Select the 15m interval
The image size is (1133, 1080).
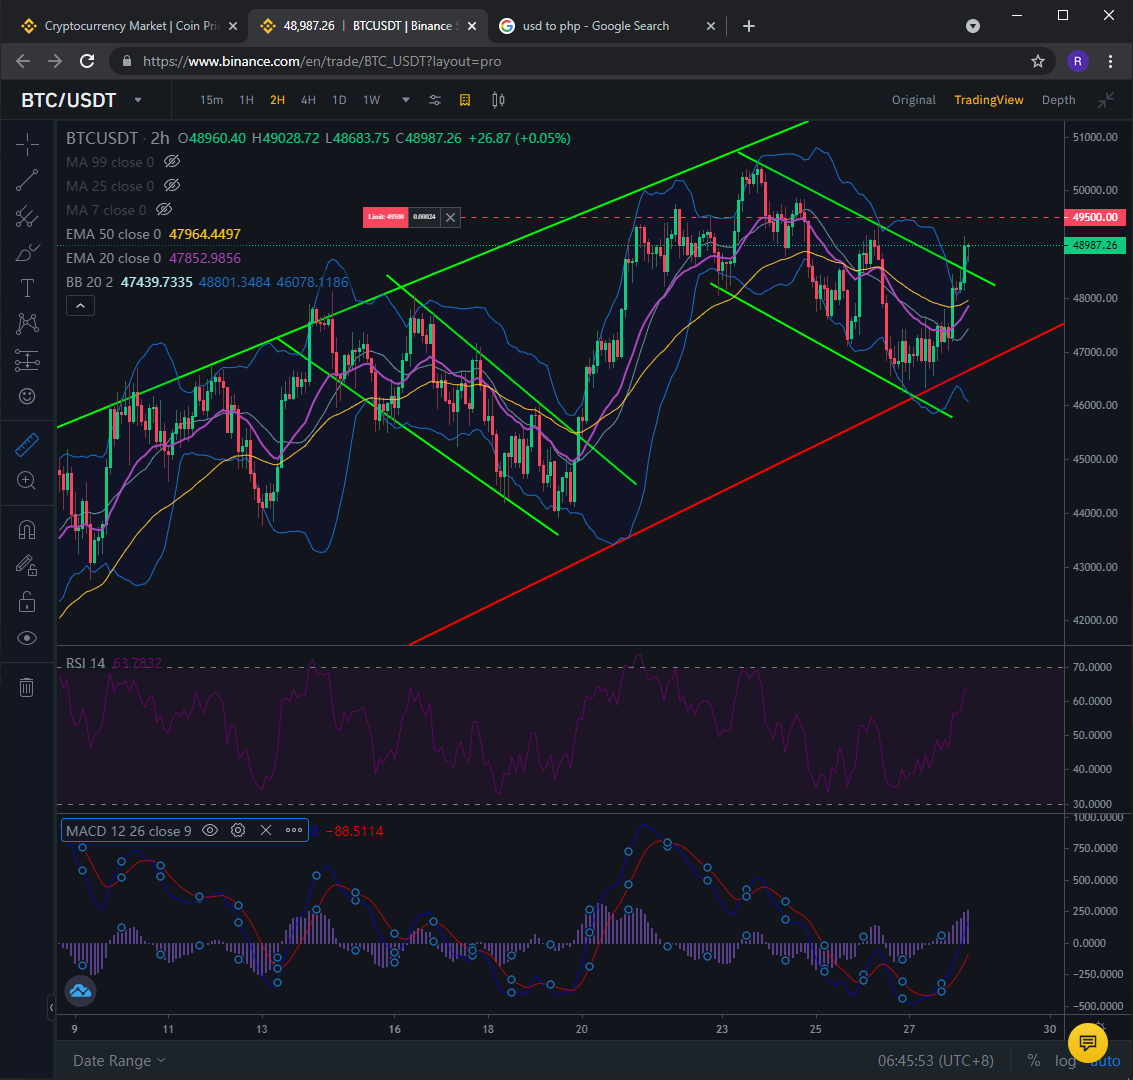(x=211, y=100)
